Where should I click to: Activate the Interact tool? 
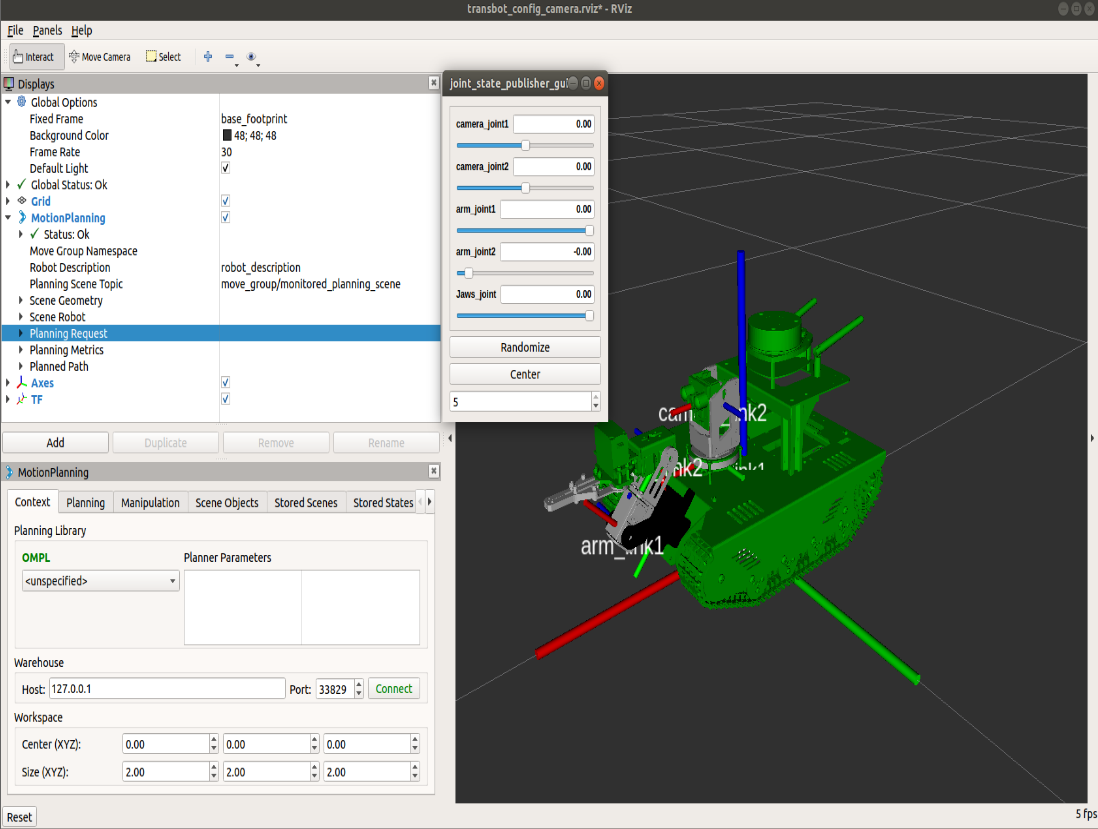pos(36,57)
